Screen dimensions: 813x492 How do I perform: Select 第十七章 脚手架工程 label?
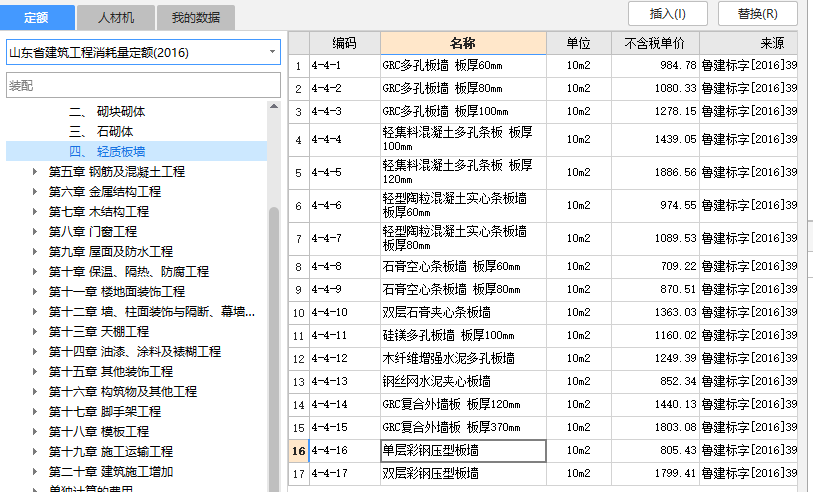105,412
